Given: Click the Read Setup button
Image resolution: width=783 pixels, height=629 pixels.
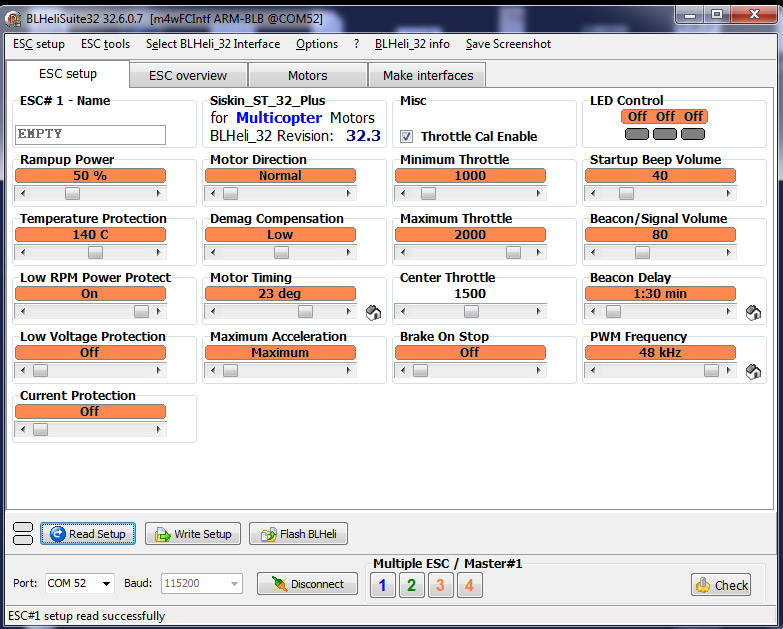Looking at the screenshot, I should (88, 534).
